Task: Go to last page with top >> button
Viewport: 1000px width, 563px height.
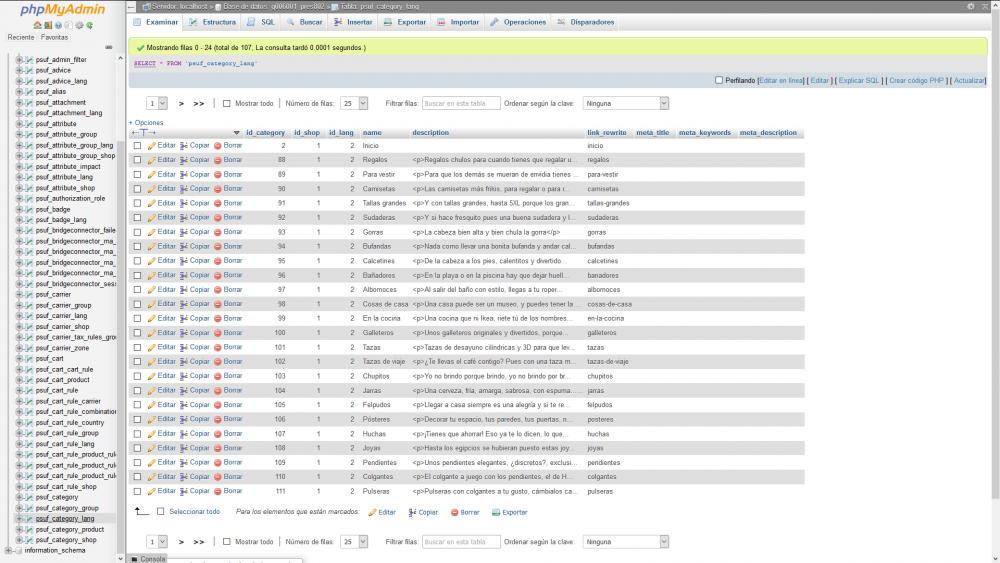Action: (198, 103)
